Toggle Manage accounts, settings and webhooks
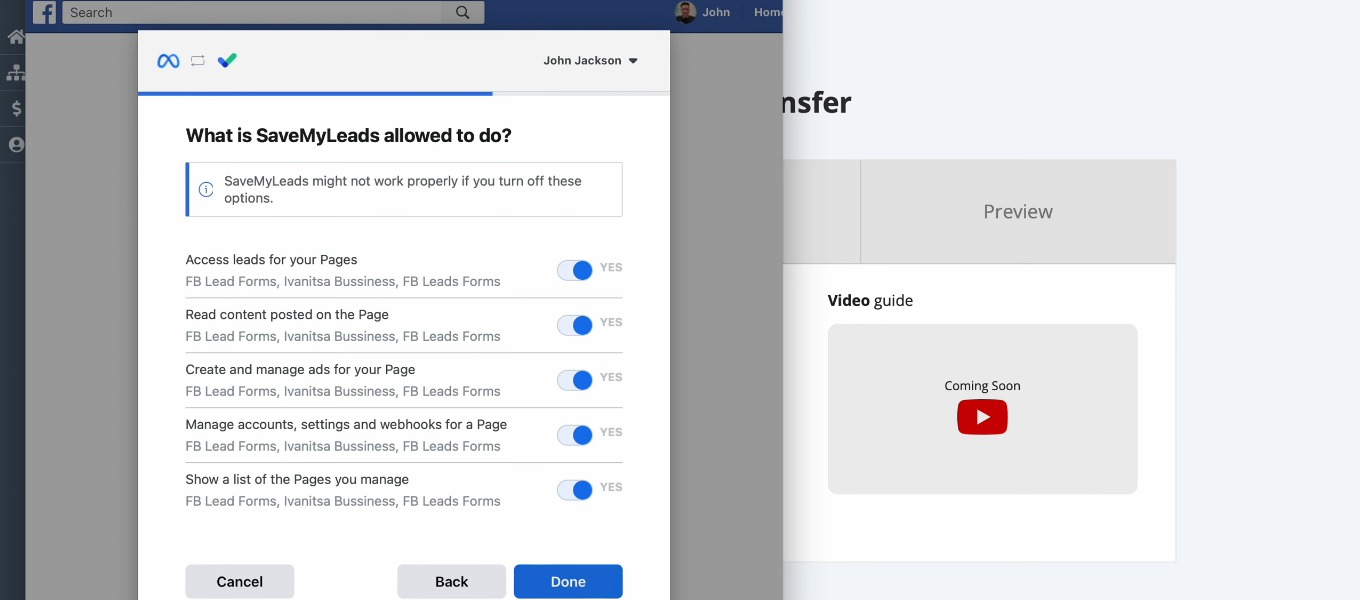Screen dimensions: 1360x600 tap(575, 435)
